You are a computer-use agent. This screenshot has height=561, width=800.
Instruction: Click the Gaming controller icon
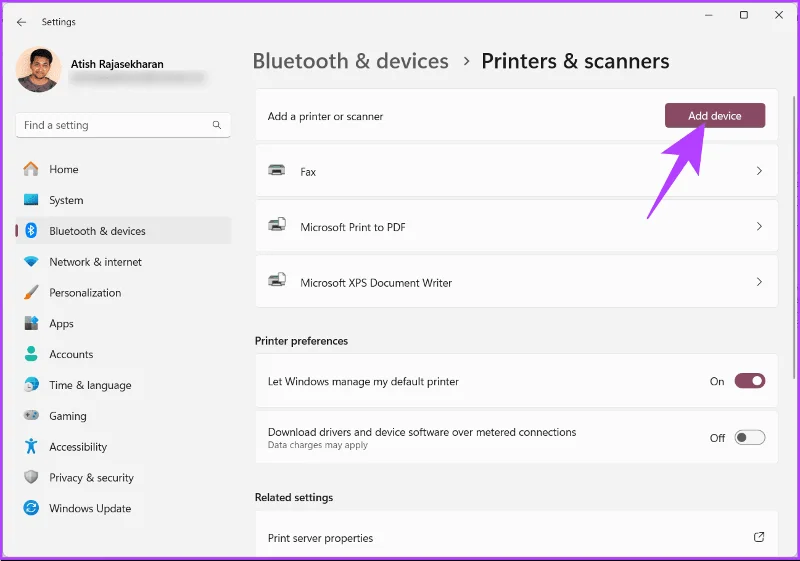31,415
